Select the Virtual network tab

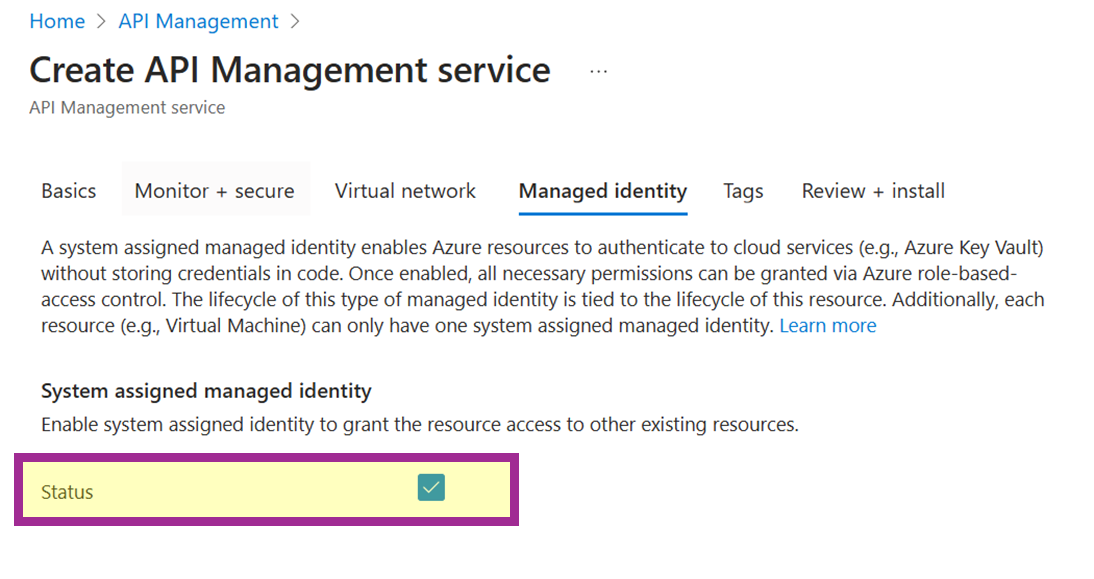tap(405, 191)
